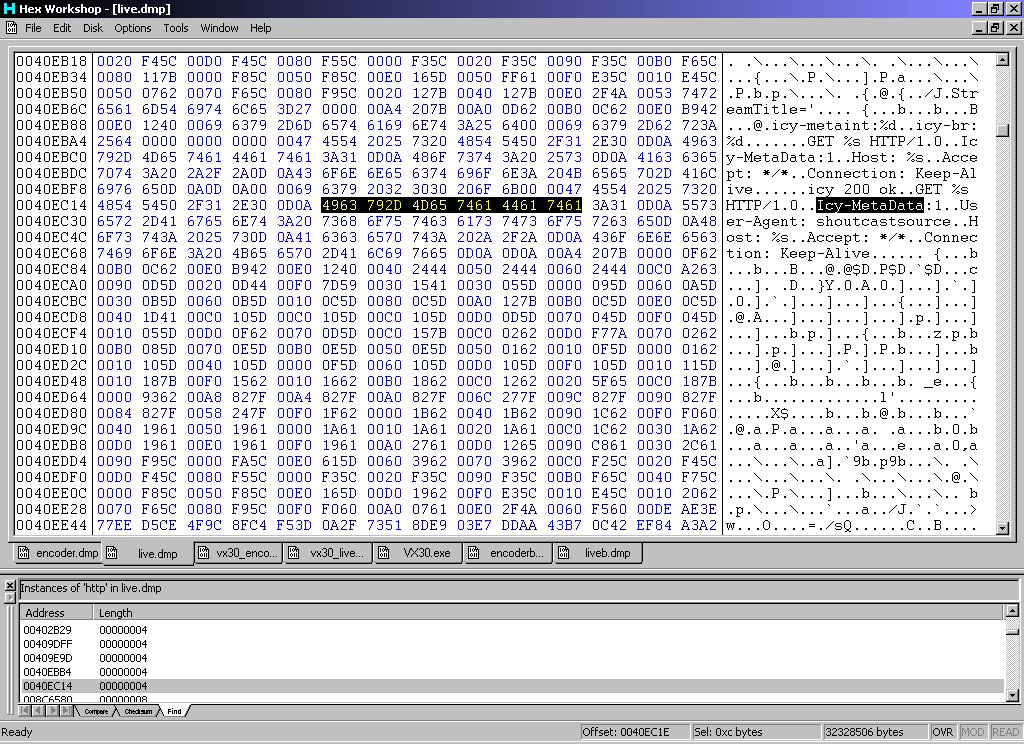Click the Ready status bar text

point(17,732)
